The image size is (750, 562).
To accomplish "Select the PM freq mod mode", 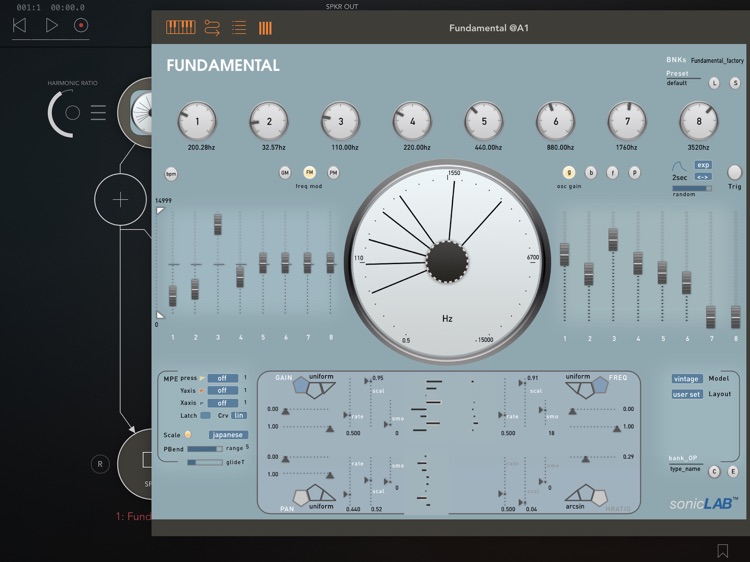I will pos(333,173).
